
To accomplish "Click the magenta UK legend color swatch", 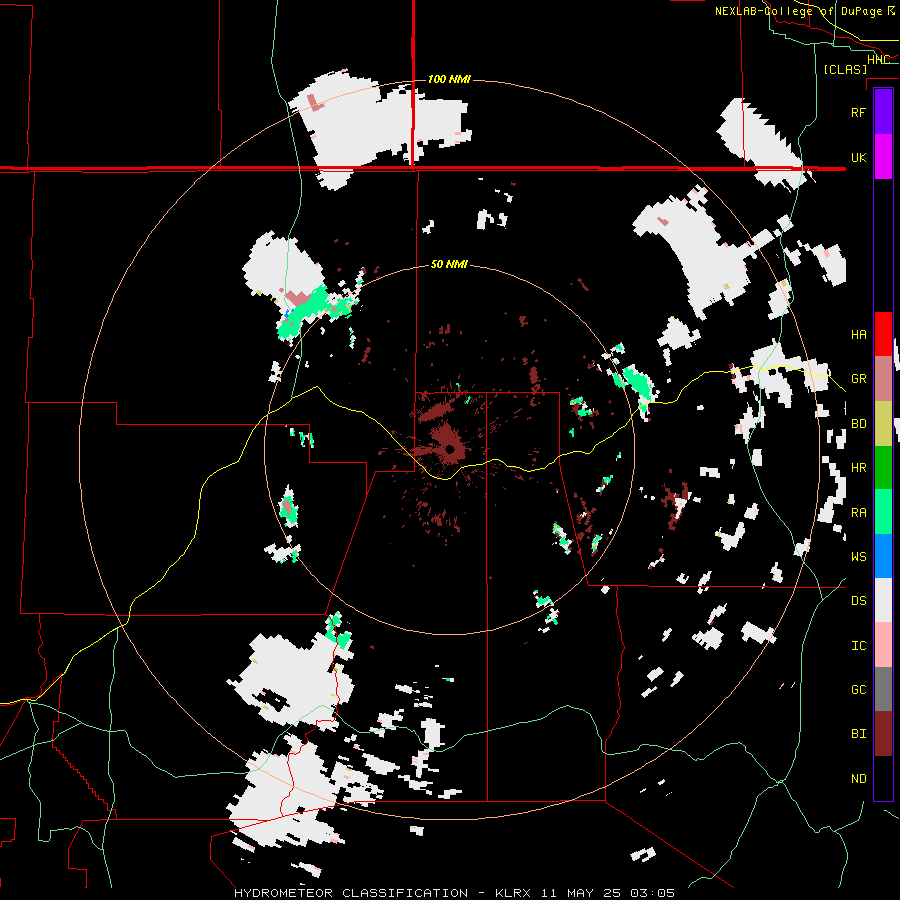I will click(x=883, y=157).
